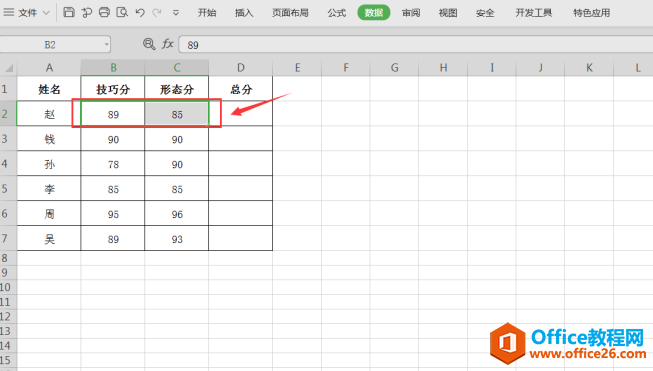Select column B header
This screenshot has width=653, height=371.
tap(113, 67)
